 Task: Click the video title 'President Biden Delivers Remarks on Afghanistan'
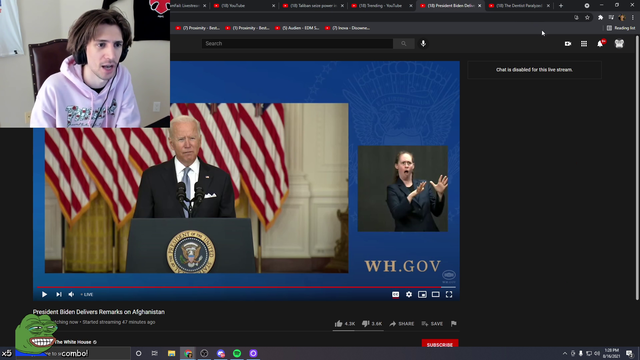[x=99, y=312]
